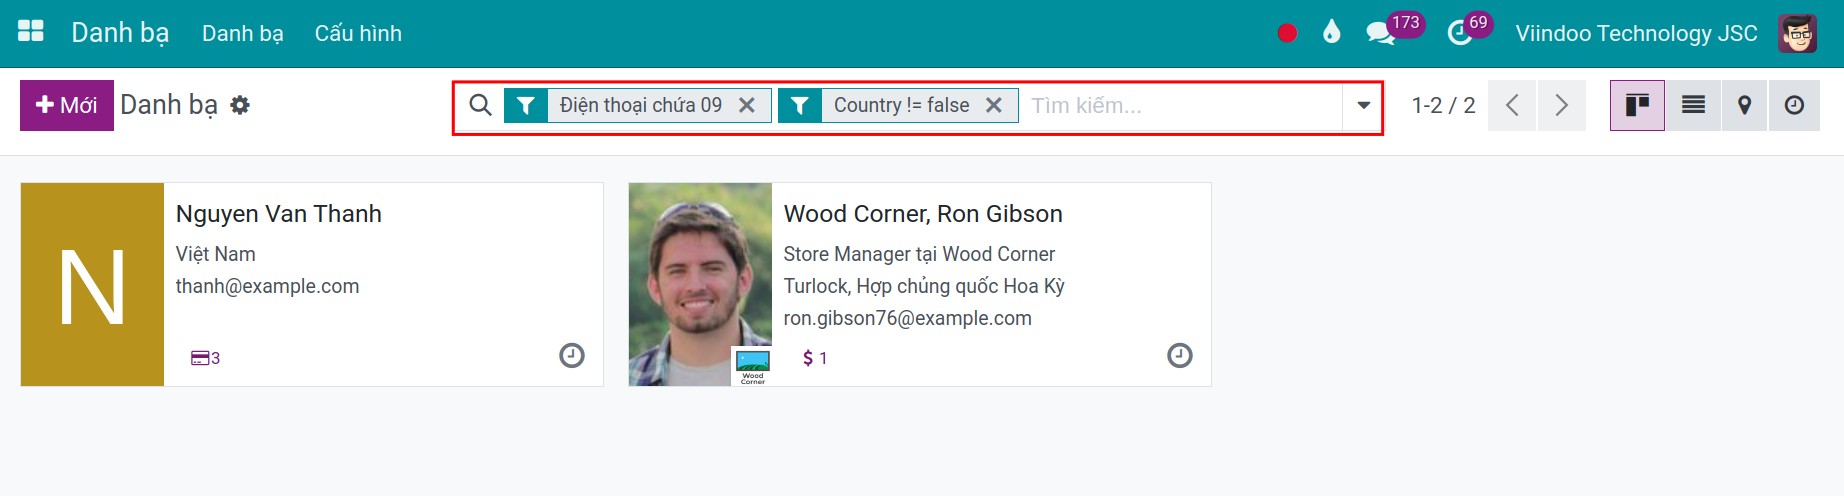Click the Tìm kiếm search field
The width and height of the screenshot is (1844, 496).
click(1182, 105)
